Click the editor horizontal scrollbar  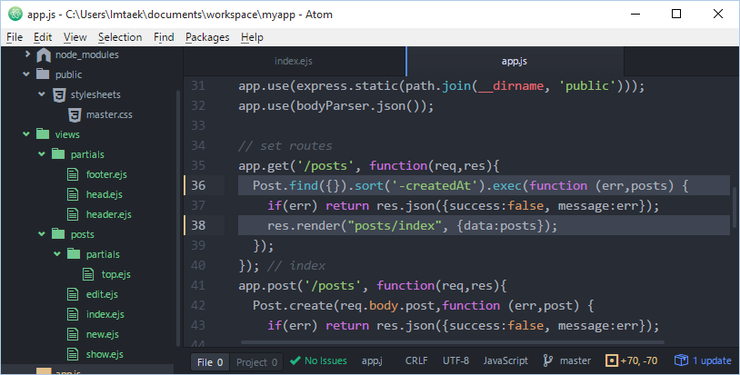tap(452, 342)
